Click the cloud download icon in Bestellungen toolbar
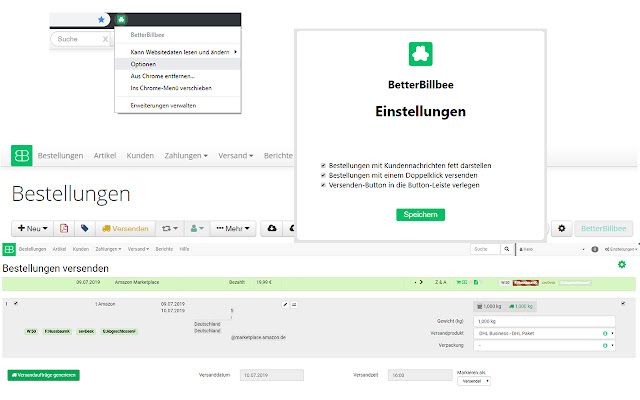Screen dimensions: 640x400 point(272,228)
